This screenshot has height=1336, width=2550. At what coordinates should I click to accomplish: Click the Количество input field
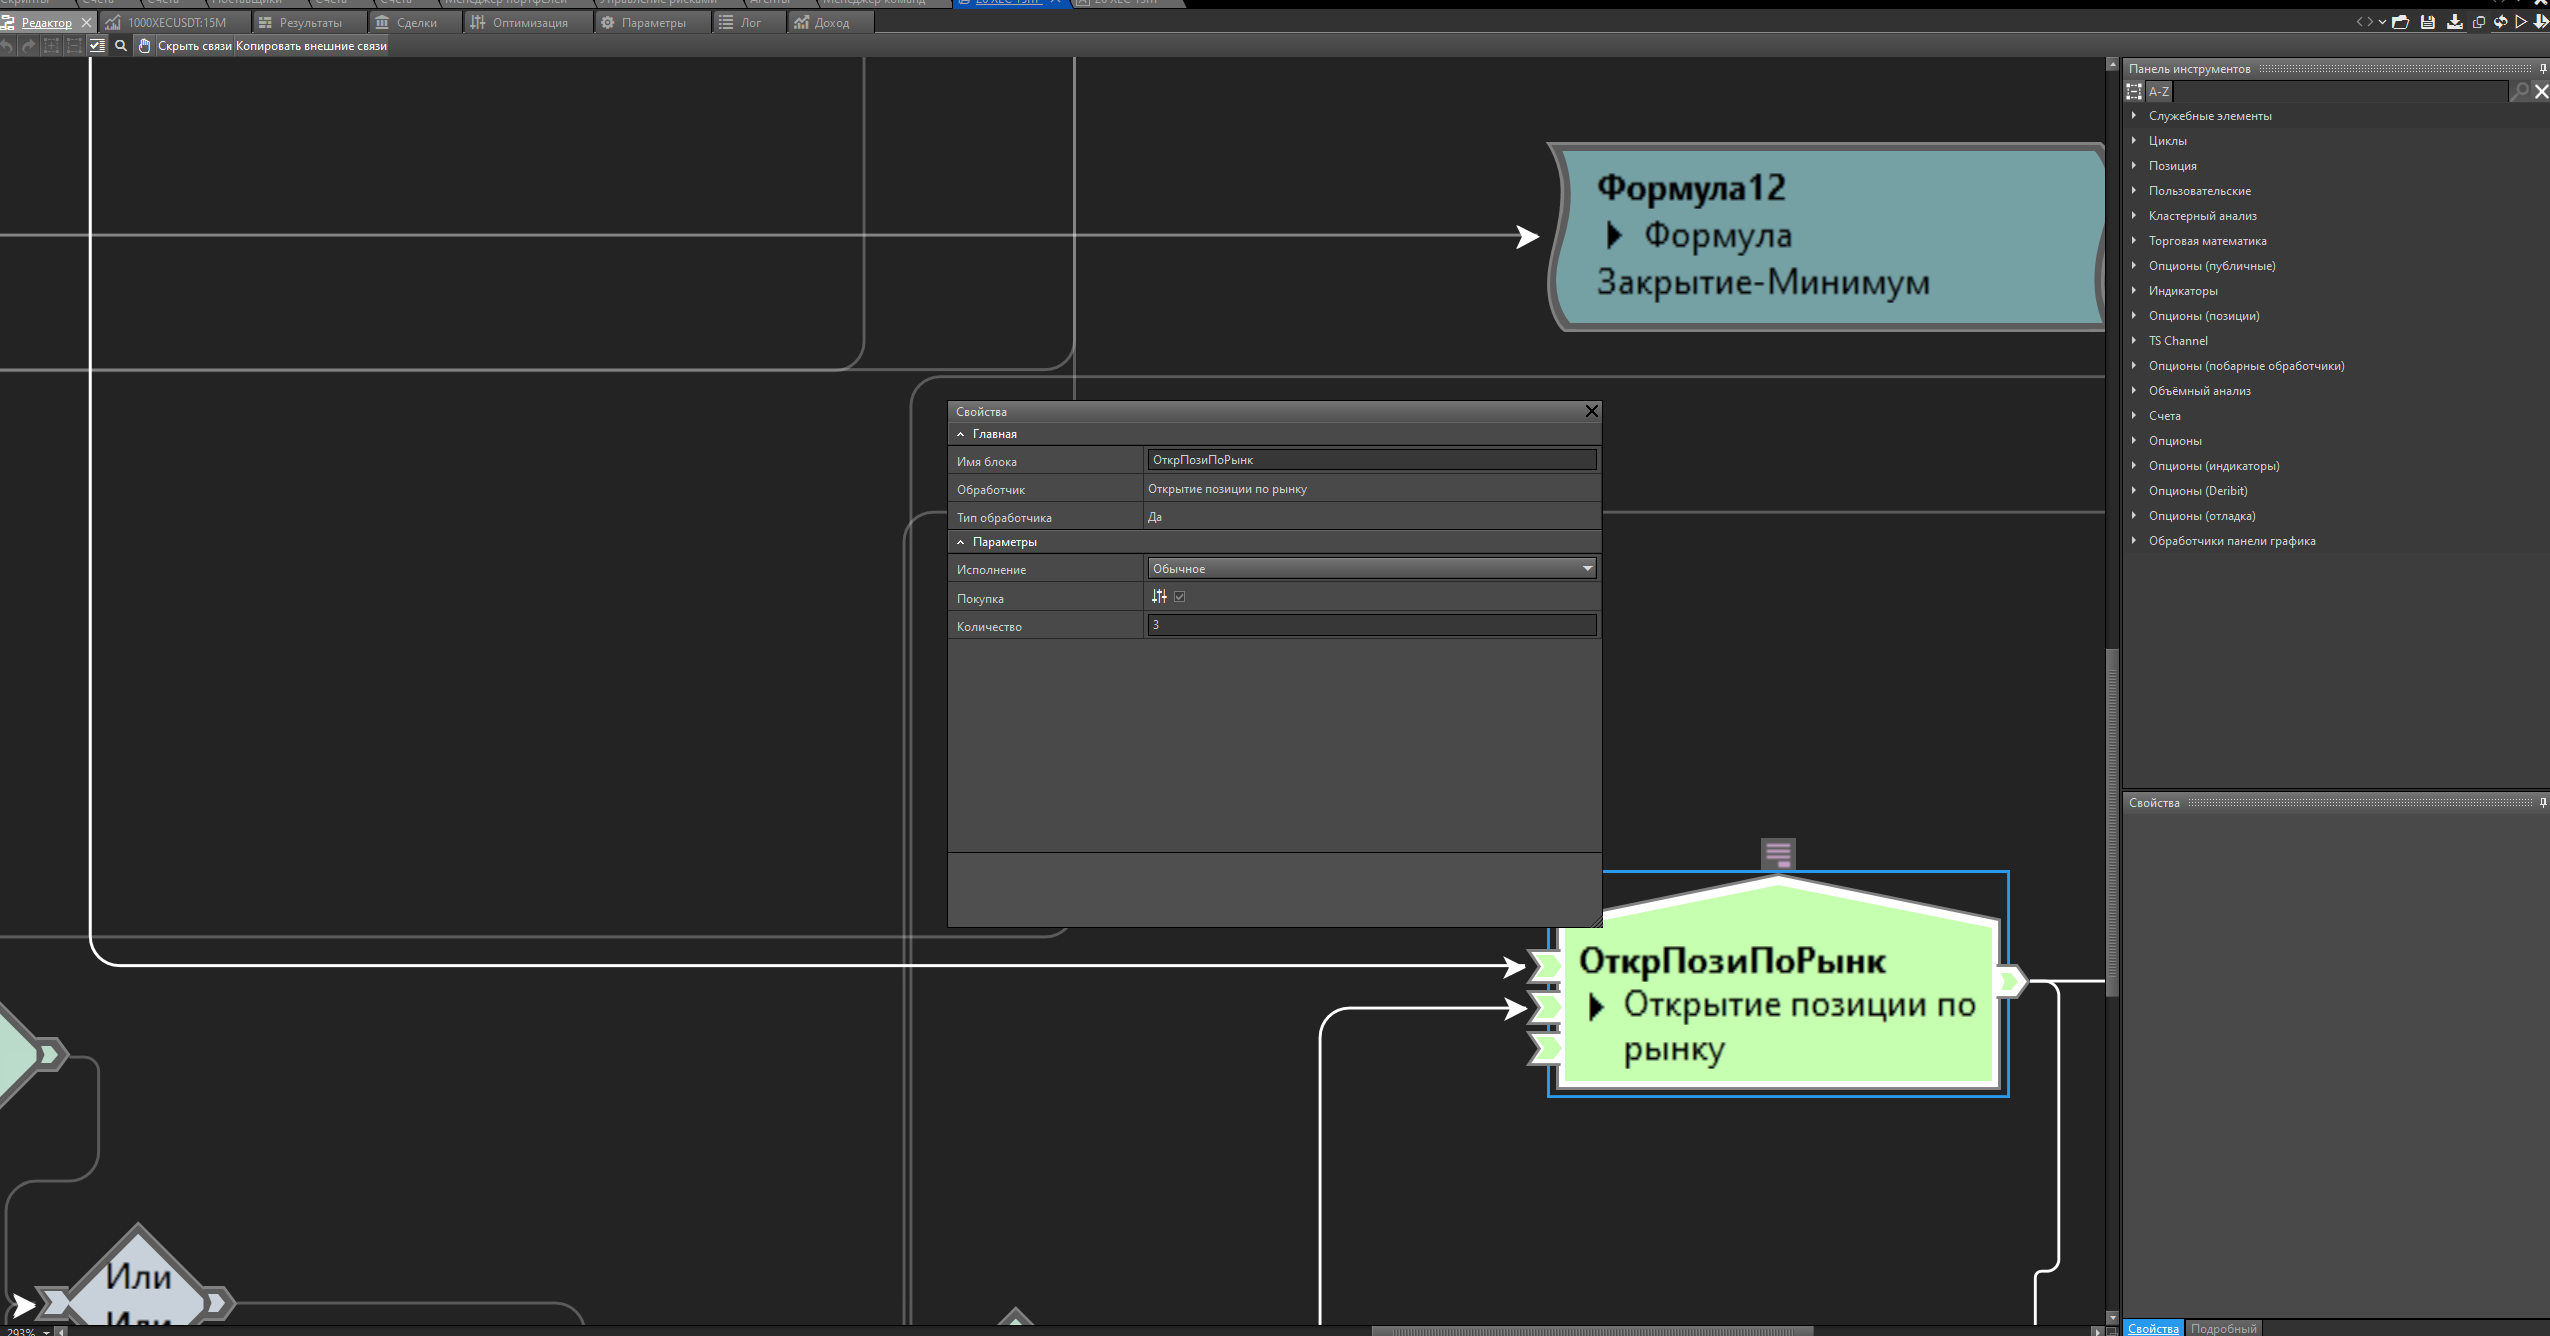(1370, 625)
